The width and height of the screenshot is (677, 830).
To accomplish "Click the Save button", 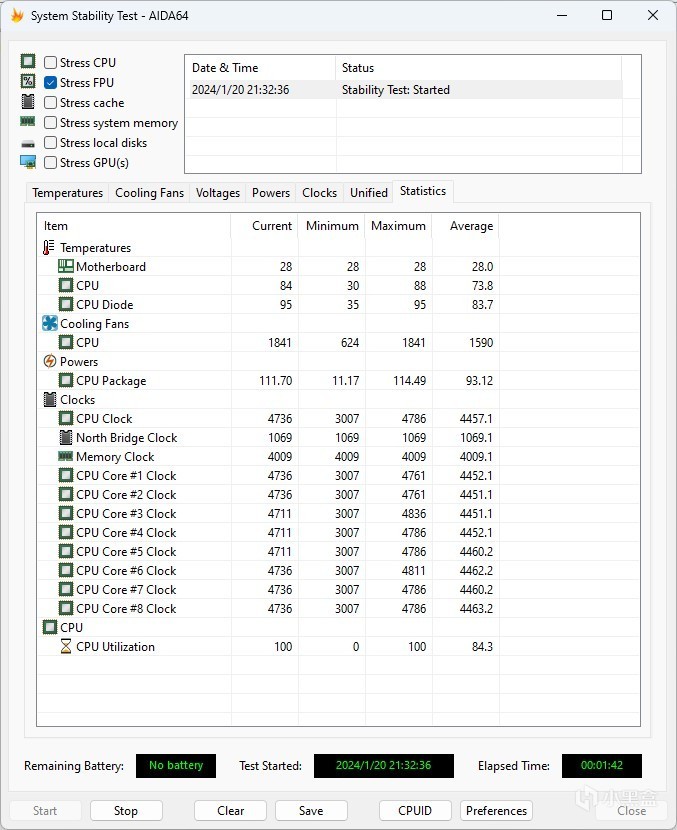I will [x=311, y=810].
